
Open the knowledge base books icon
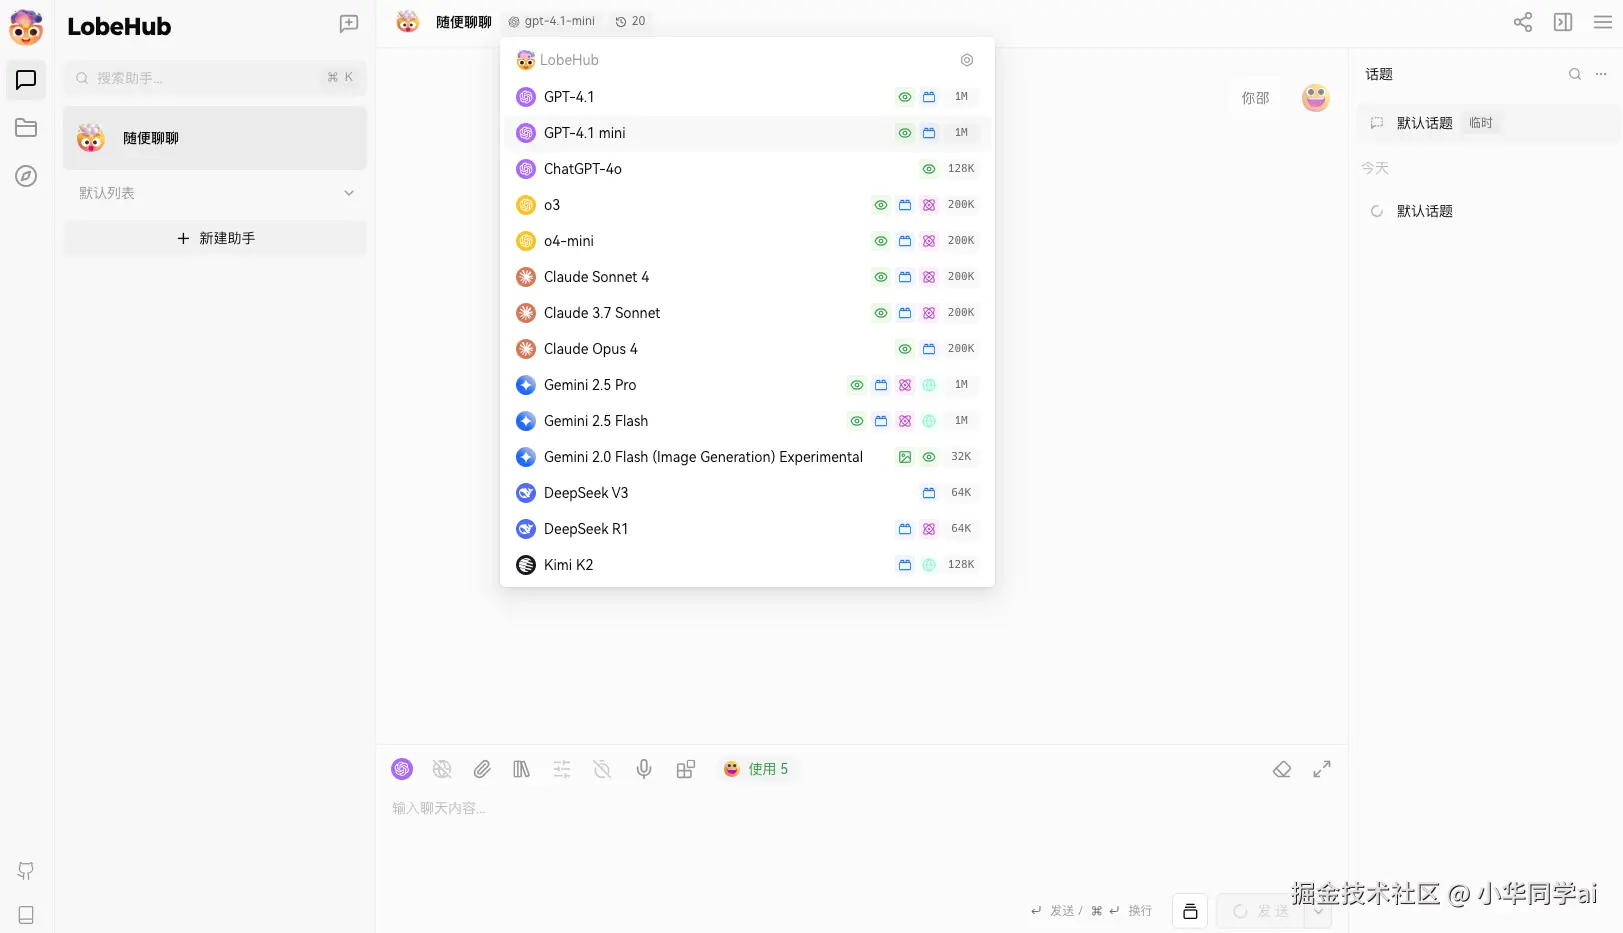point(522,769)
